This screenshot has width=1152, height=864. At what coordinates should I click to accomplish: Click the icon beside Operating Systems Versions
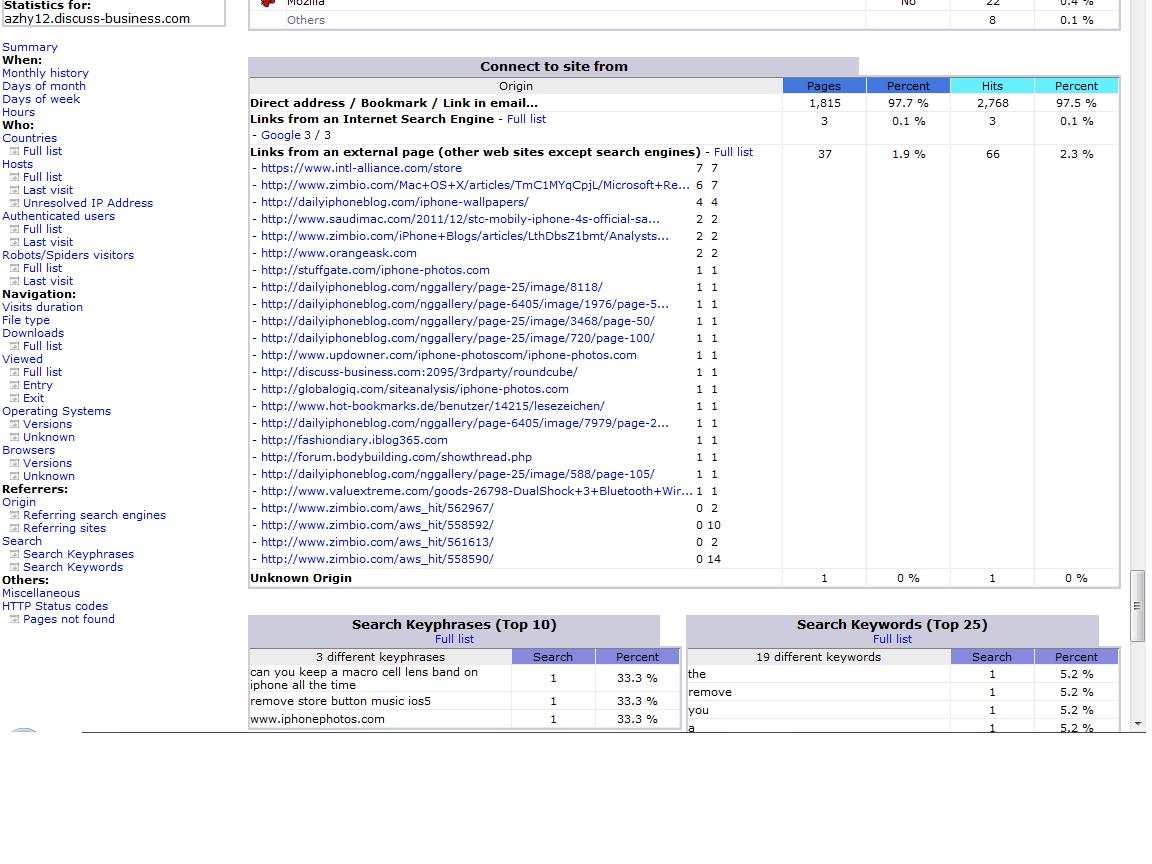point(14,425)
